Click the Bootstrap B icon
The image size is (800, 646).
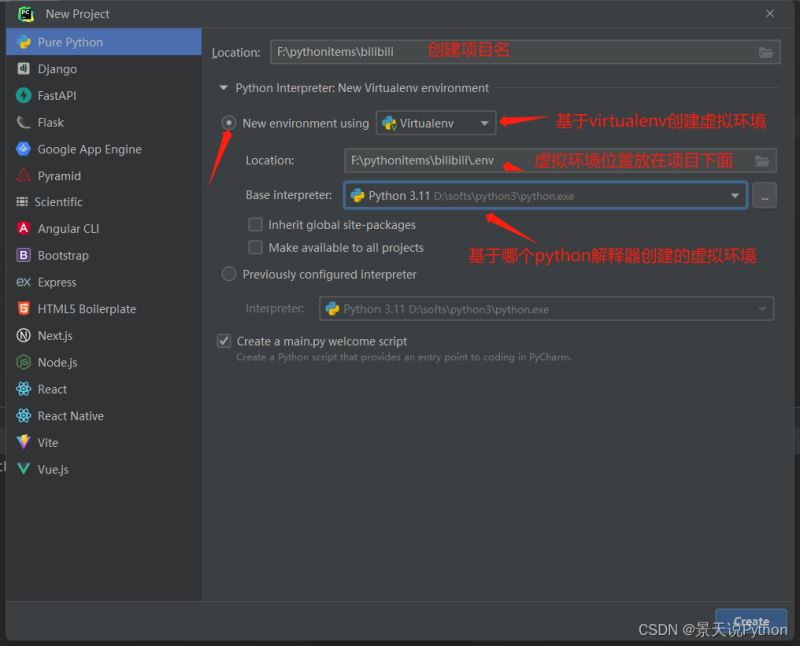tap(23, 255)
